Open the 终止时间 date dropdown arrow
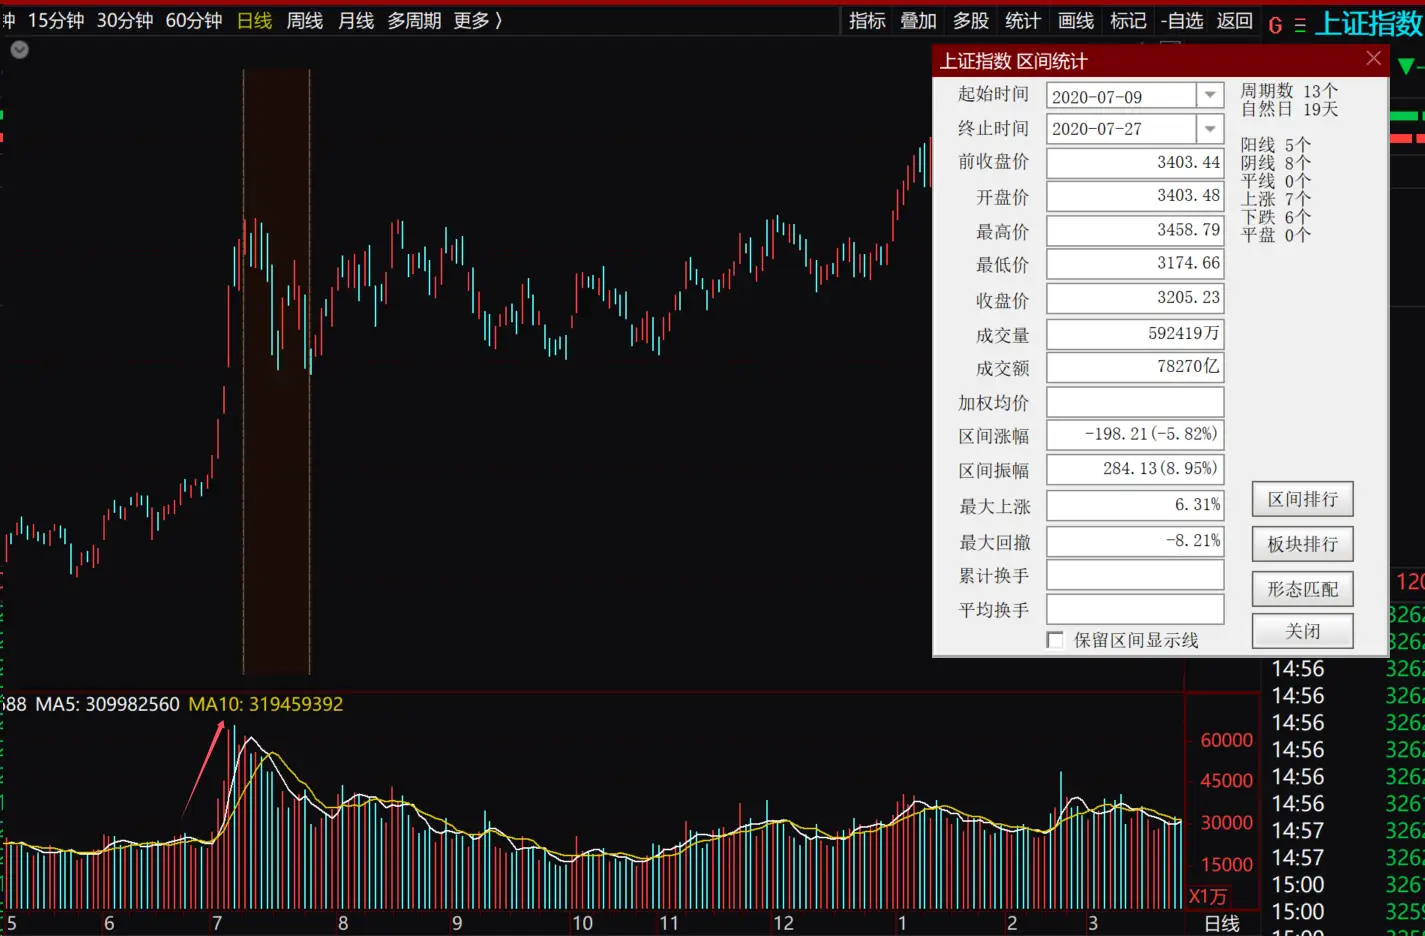Viewport: 1425px width, 936px height. 1210,129
